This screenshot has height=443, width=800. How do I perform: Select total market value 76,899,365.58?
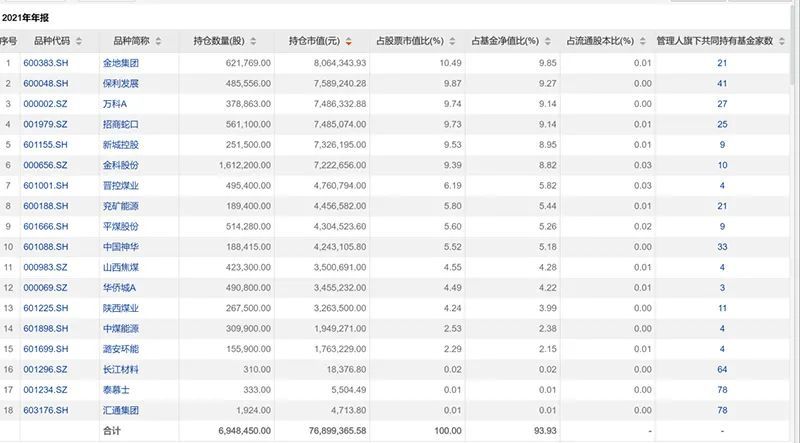[x=337, y=431]
